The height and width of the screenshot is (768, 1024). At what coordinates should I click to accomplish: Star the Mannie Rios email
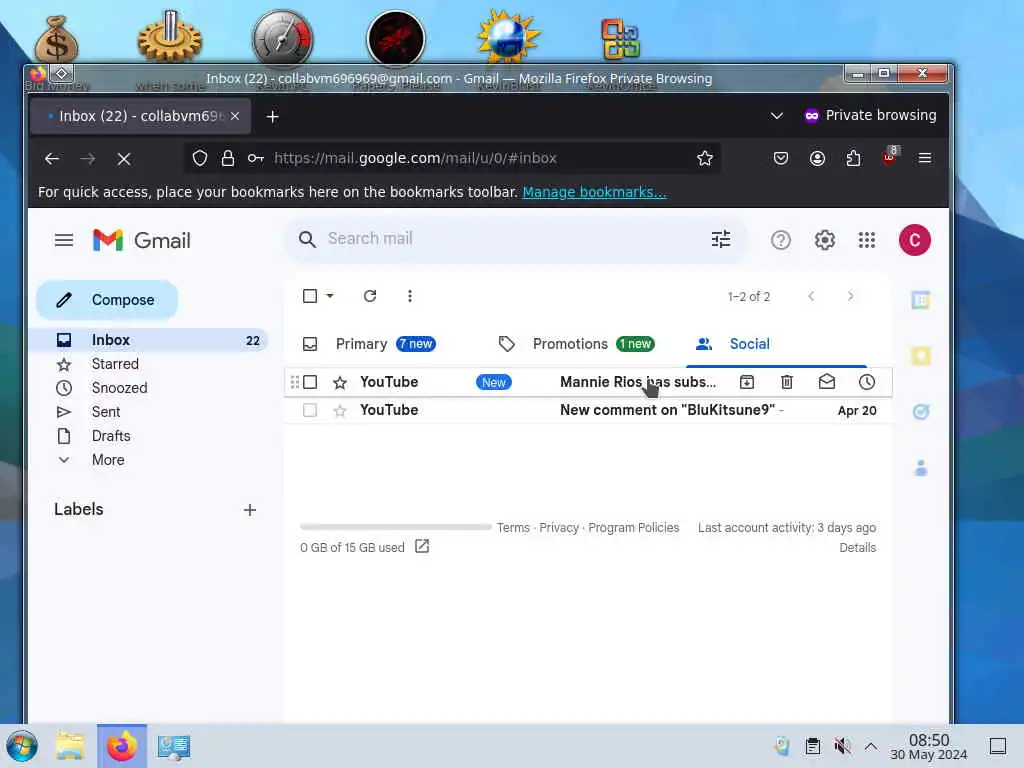(x=340, y=382)
